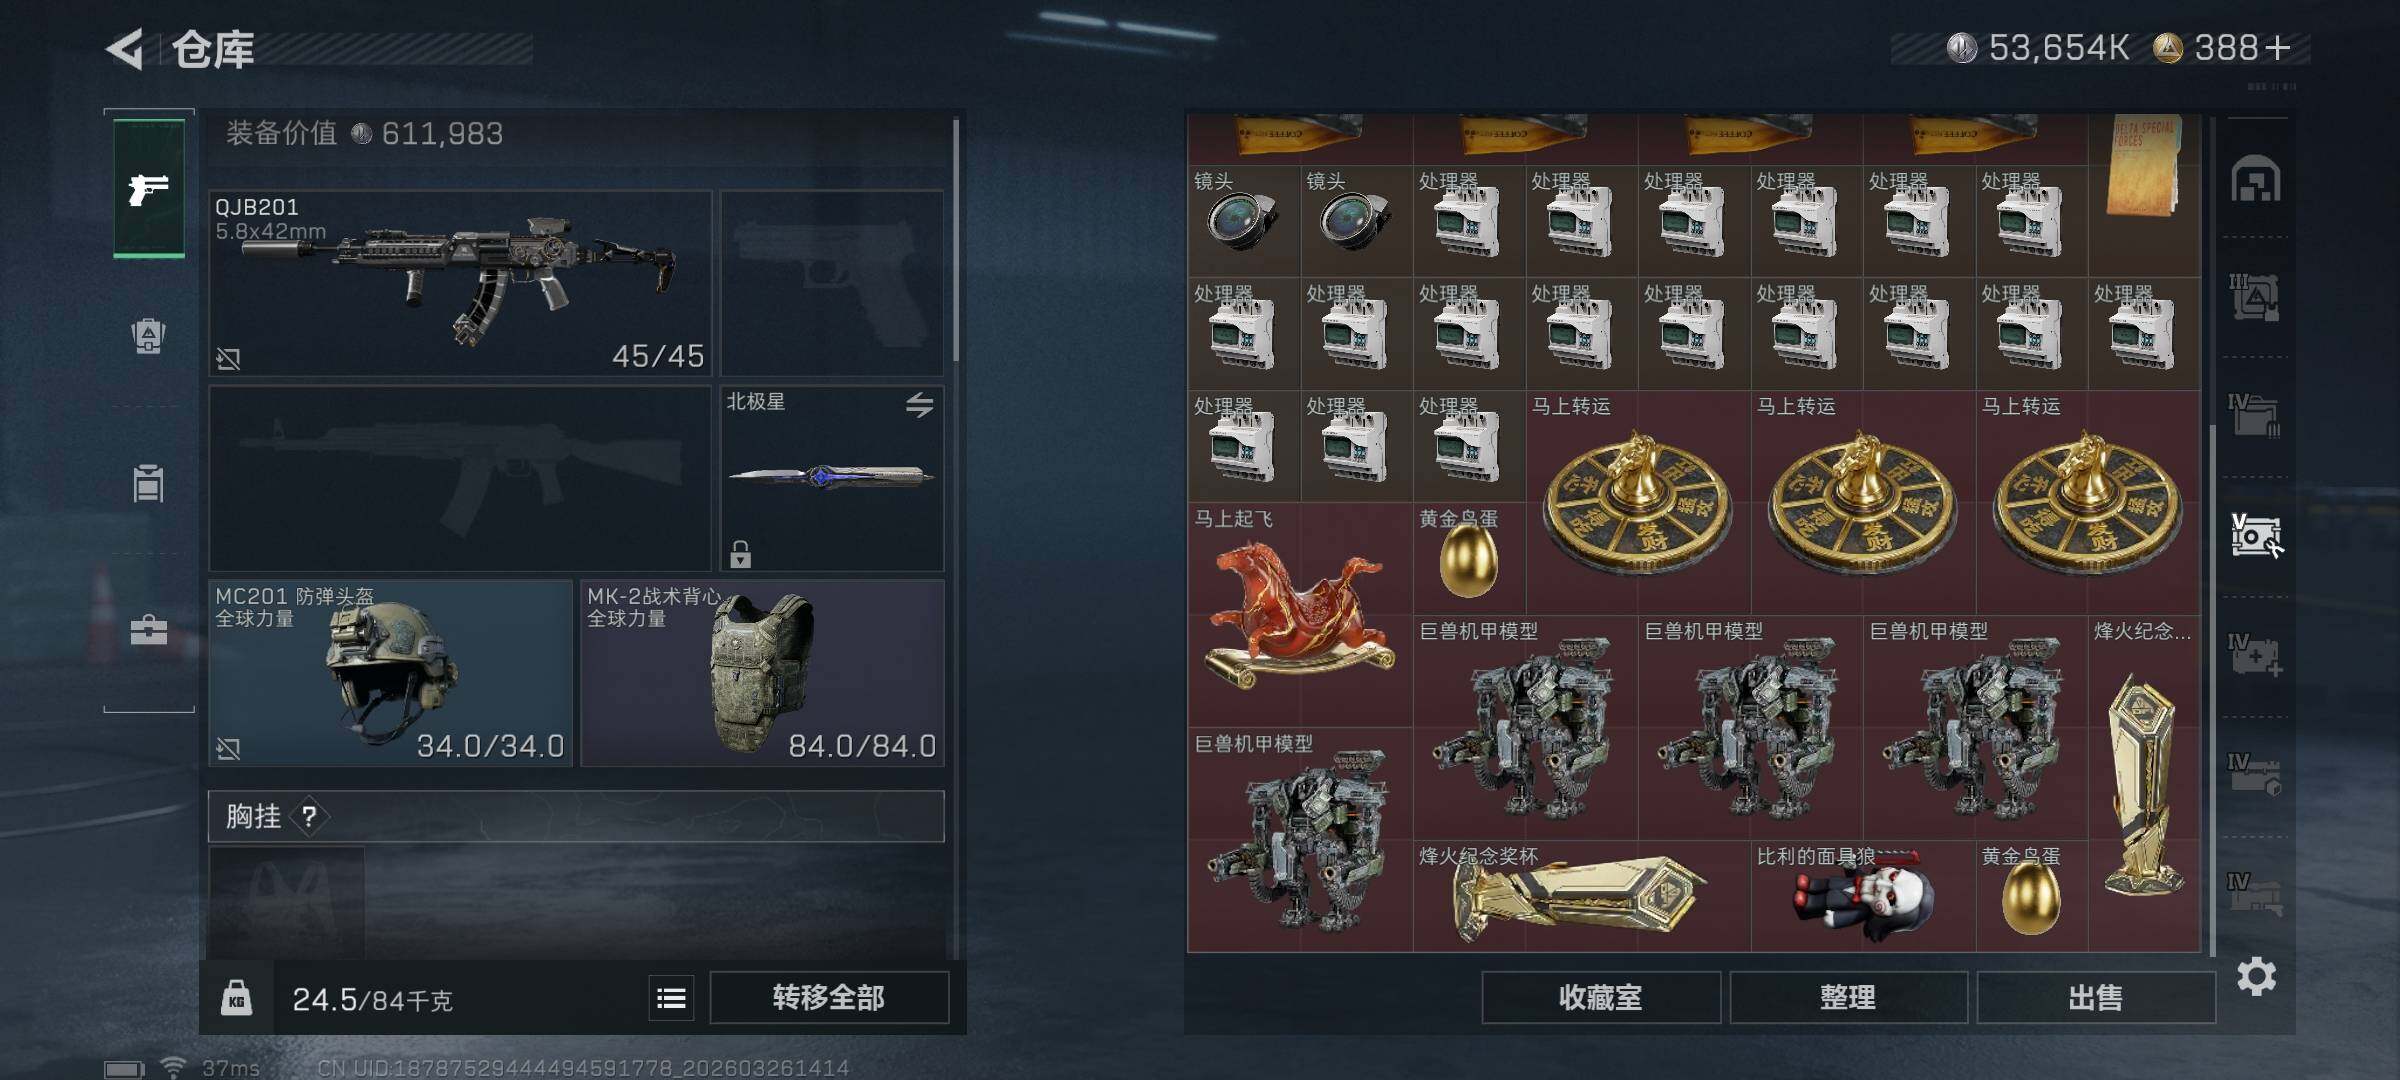This screenshot has width=2400, height=1080.
Task: Select the QJB201 rifle slot
Action: tap(460, 283)
